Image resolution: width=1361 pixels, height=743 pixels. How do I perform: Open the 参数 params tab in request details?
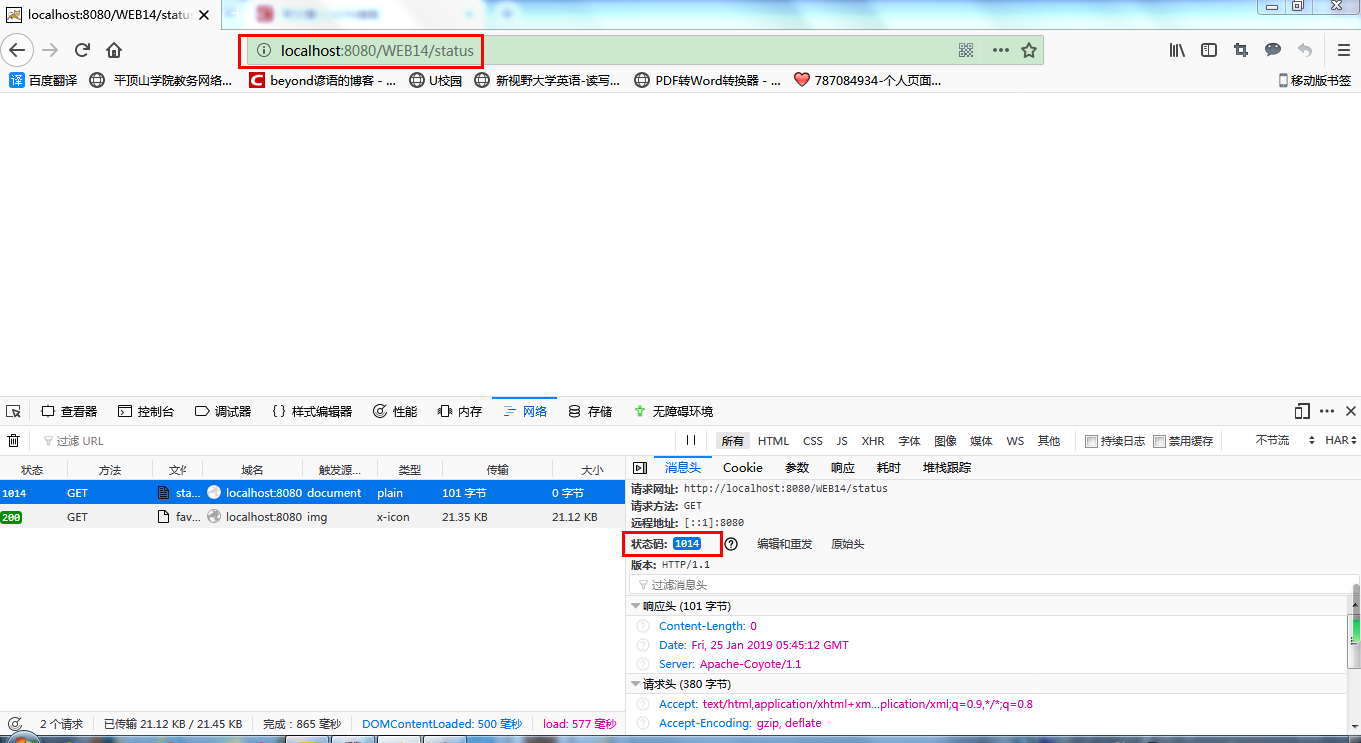coord(797,468)
